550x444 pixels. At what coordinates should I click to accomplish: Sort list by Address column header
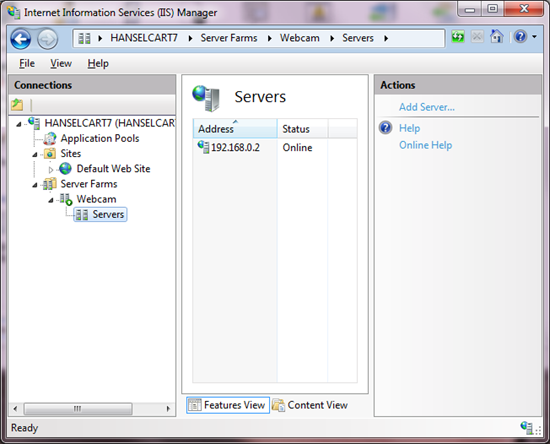coord(235,128)
